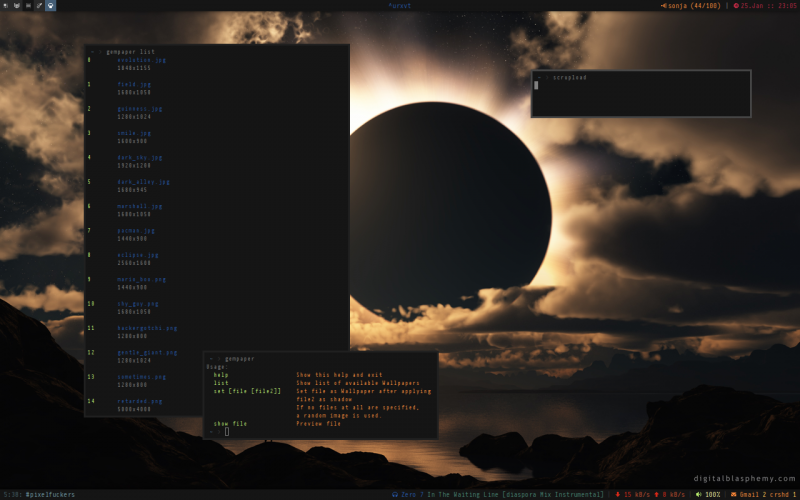Click the 15 kB/s download rate
The image size is (800, 500).
pos(637,494)
